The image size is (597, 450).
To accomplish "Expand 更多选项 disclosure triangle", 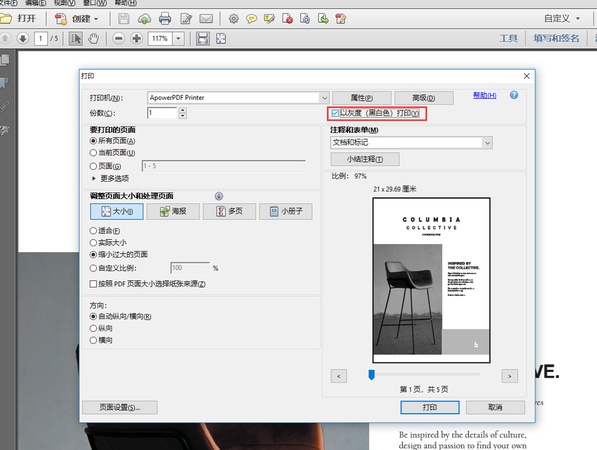I will click(x=94, y=178).
